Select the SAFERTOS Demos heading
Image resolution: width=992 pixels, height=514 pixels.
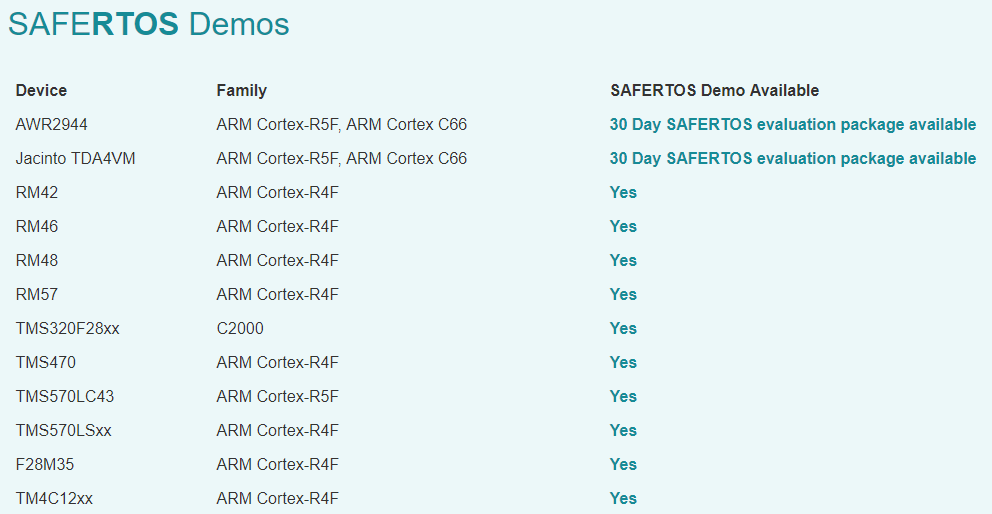(149, 24)
